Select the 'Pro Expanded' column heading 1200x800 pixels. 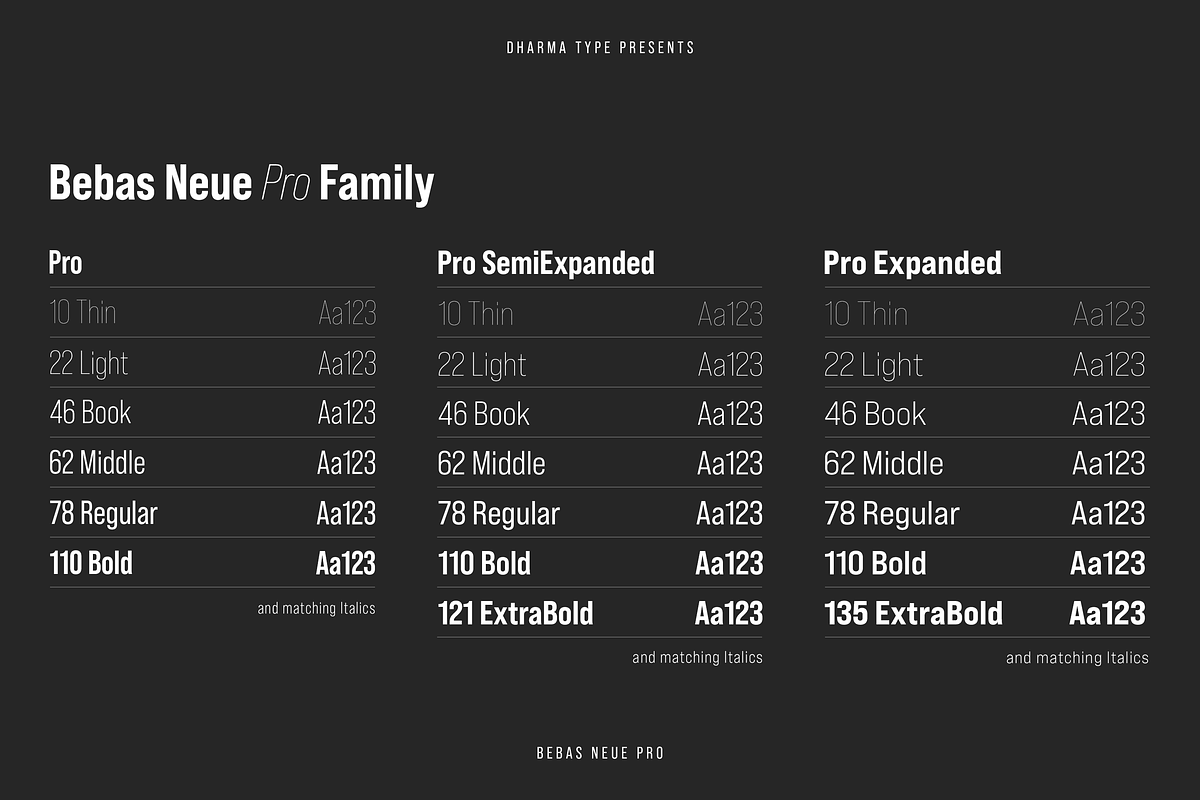(x=912, y=263)
